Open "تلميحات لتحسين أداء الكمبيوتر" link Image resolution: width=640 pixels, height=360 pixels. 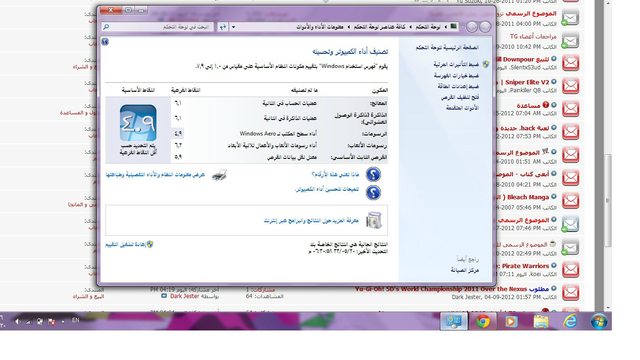(x=327, y=189)
